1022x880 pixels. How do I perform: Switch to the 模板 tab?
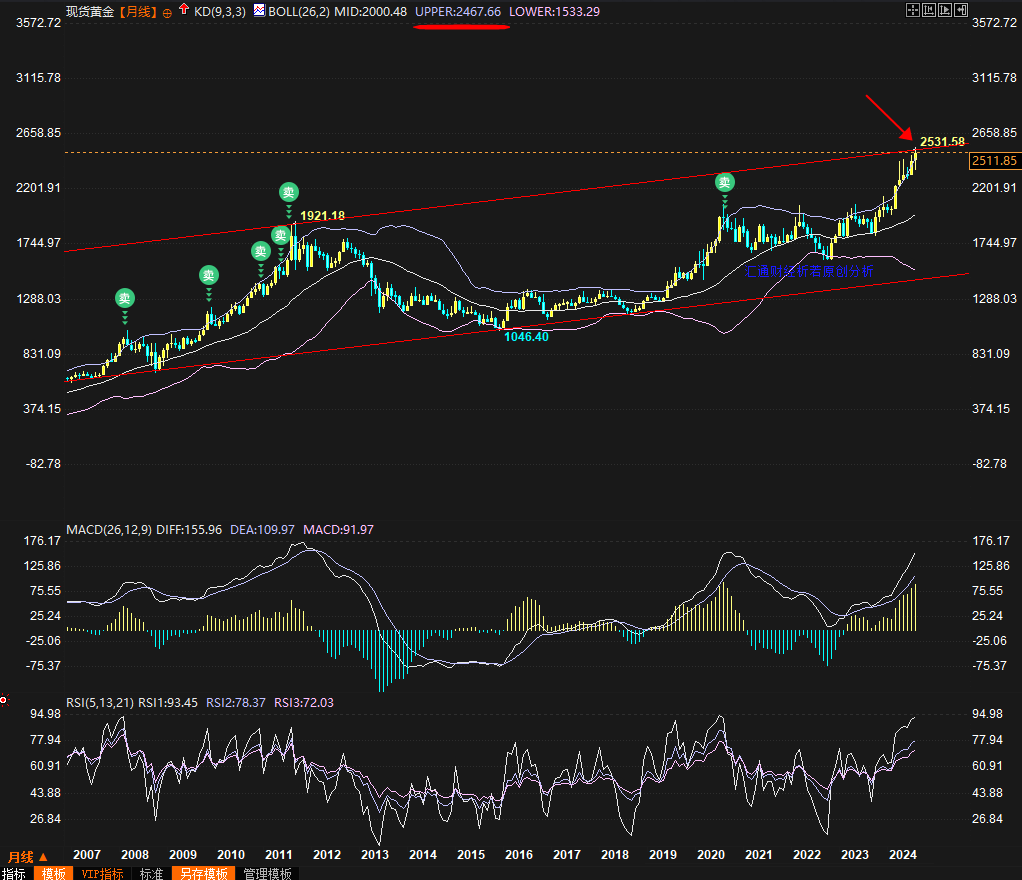point(54,873)
